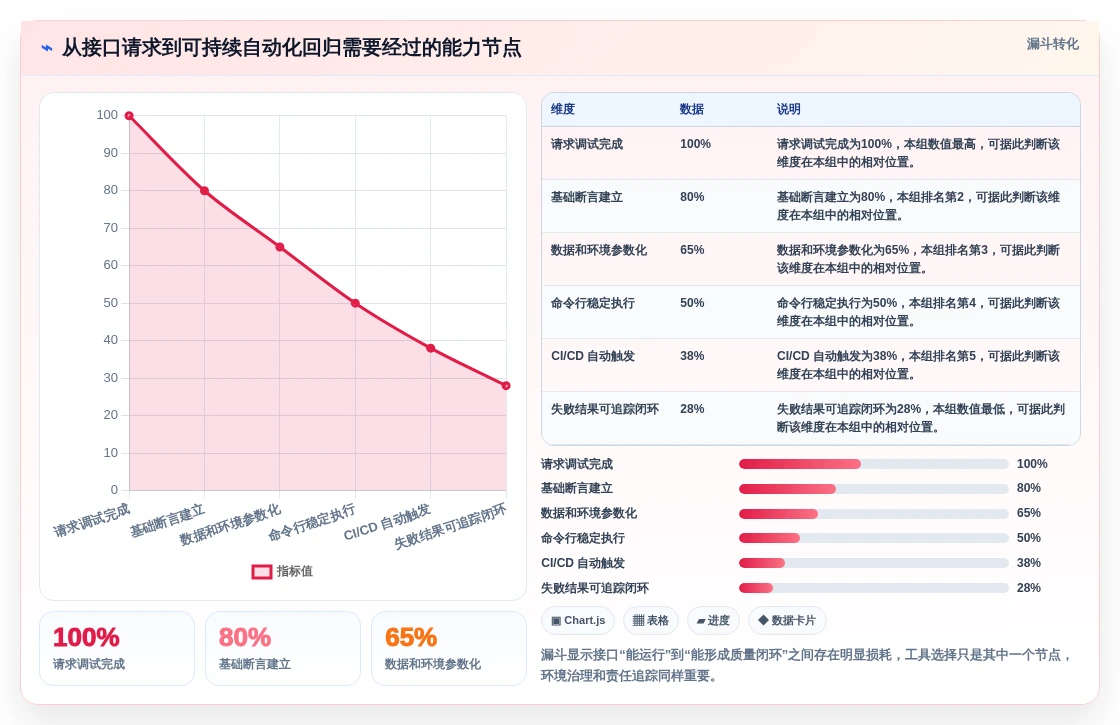This screenshot has width=1120, height=725.
Task: Click the 失败结果可追踪闭环 progress bar
Action: (x=874, y=589)
